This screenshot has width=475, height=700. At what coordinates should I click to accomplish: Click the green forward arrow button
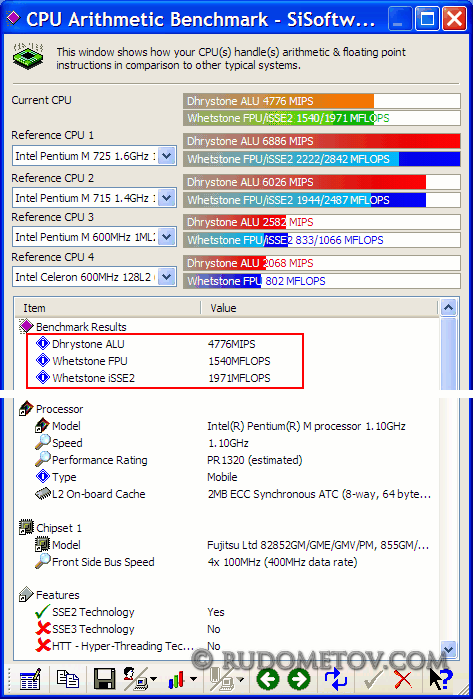[x=299, y=679]
